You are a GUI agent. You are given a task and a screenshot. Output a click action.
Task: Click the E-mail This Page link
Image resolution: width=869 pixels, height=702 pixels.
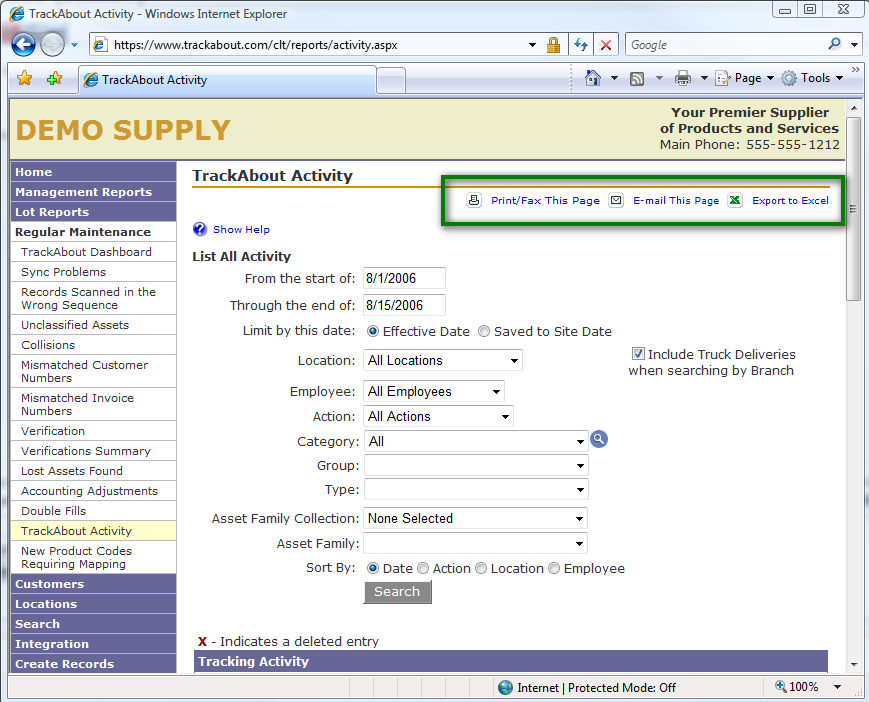[676, 201]
